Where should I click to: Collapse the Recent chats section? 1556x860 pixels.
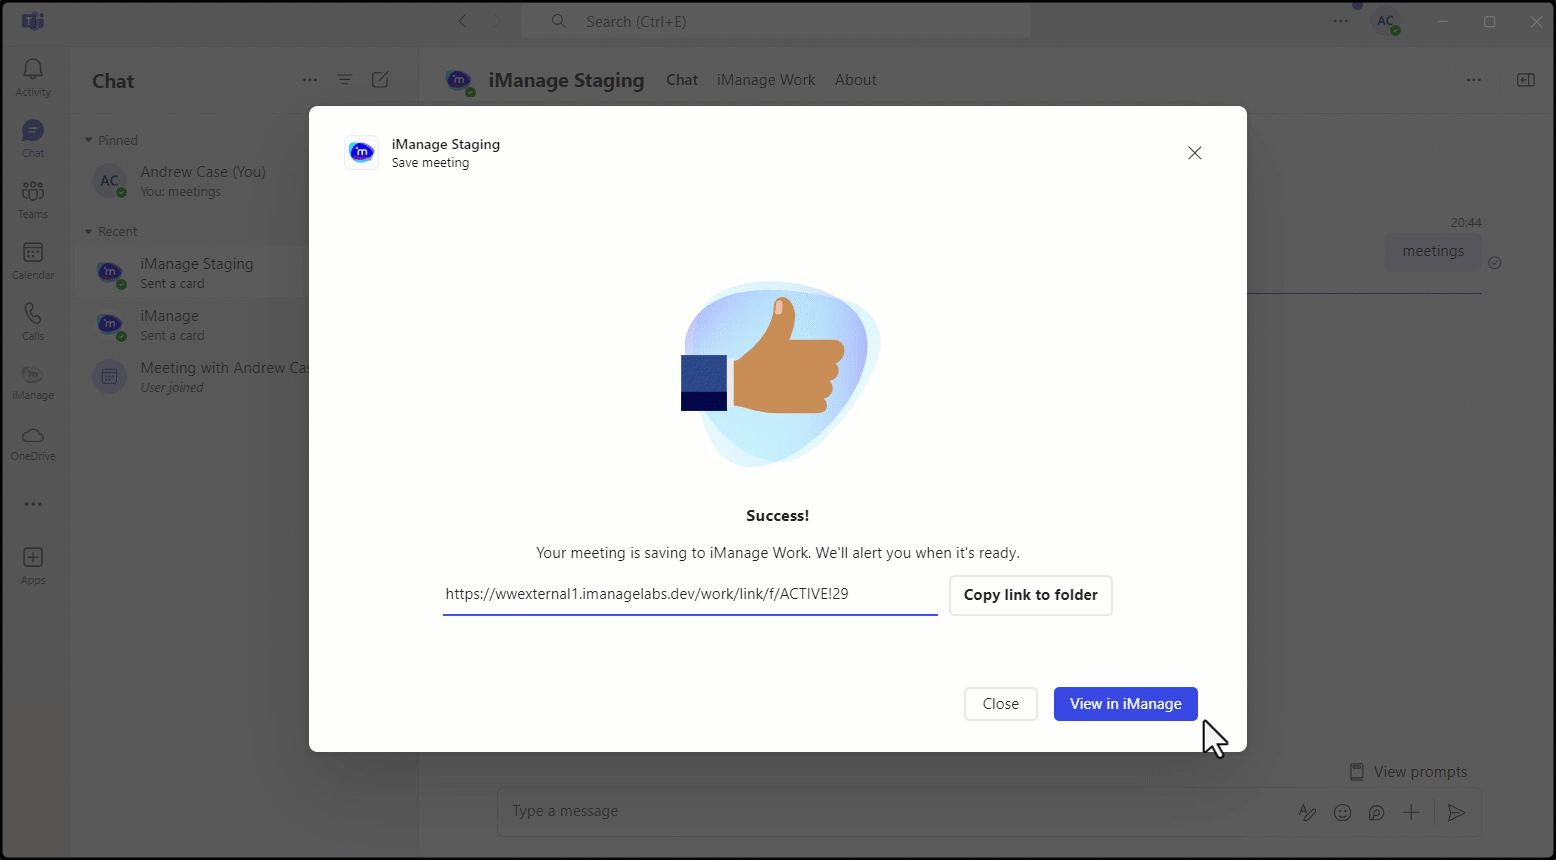coord(91,231)
